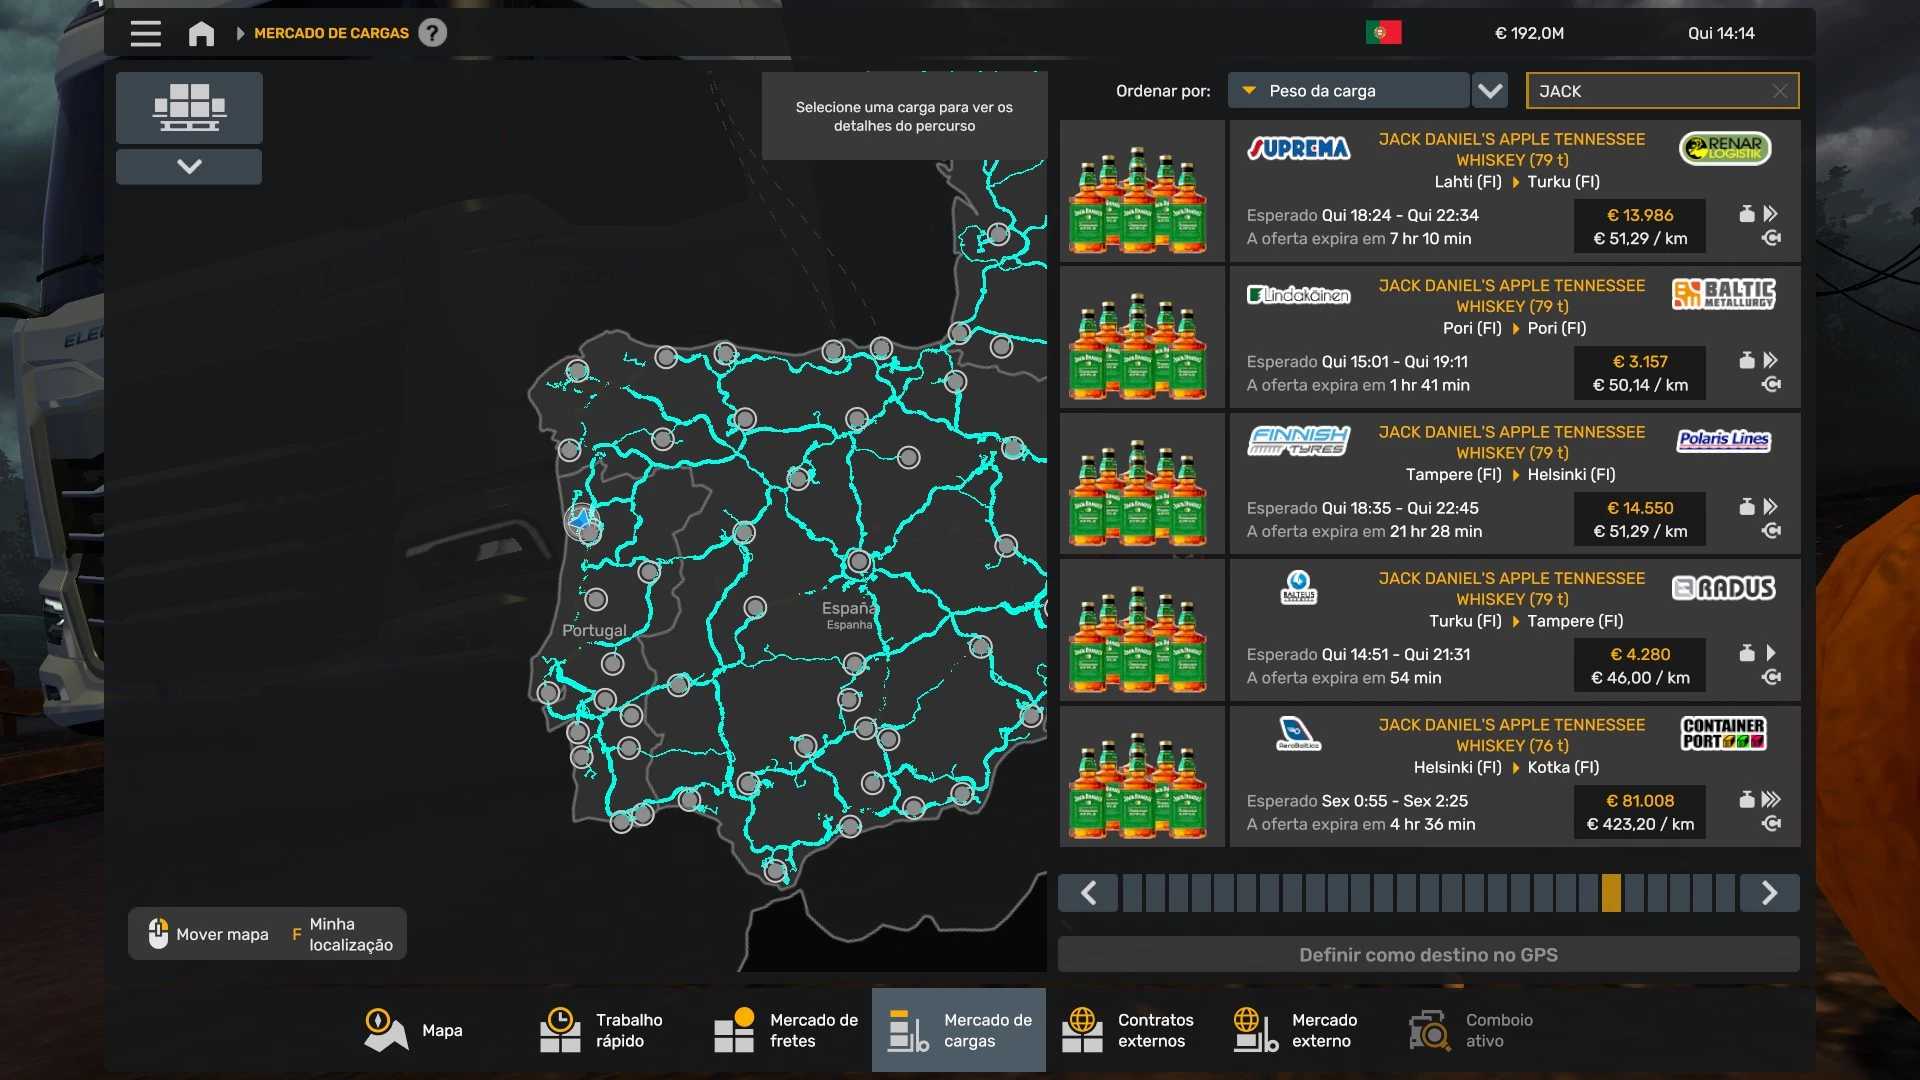Go to the previous page of offers
The height and width of the screenshot is (1080, 1920).
click(1088, 893)
